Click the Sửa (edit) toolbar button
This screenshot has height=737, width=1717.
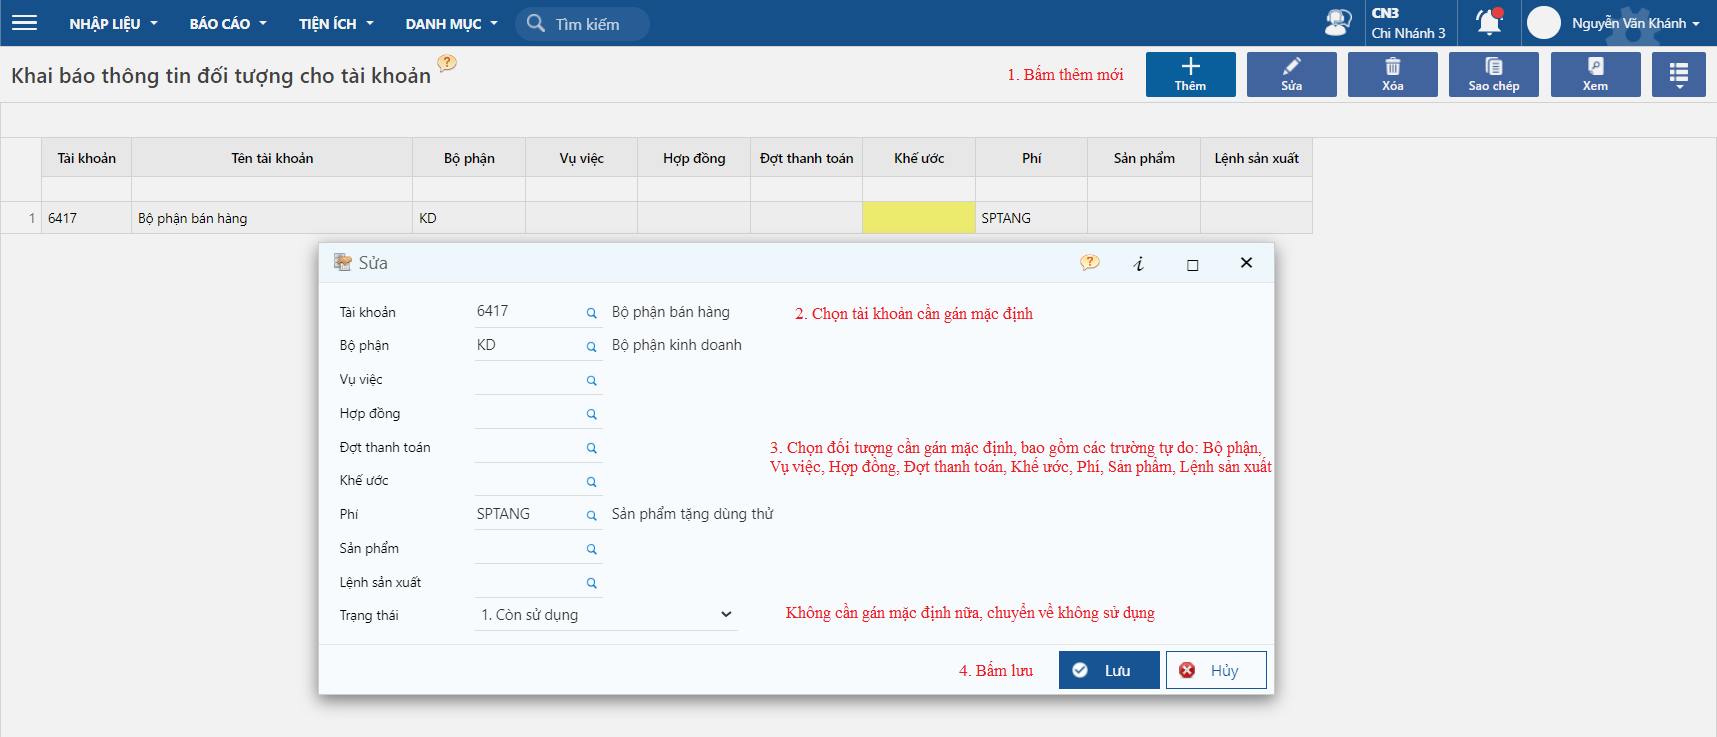1291,75
